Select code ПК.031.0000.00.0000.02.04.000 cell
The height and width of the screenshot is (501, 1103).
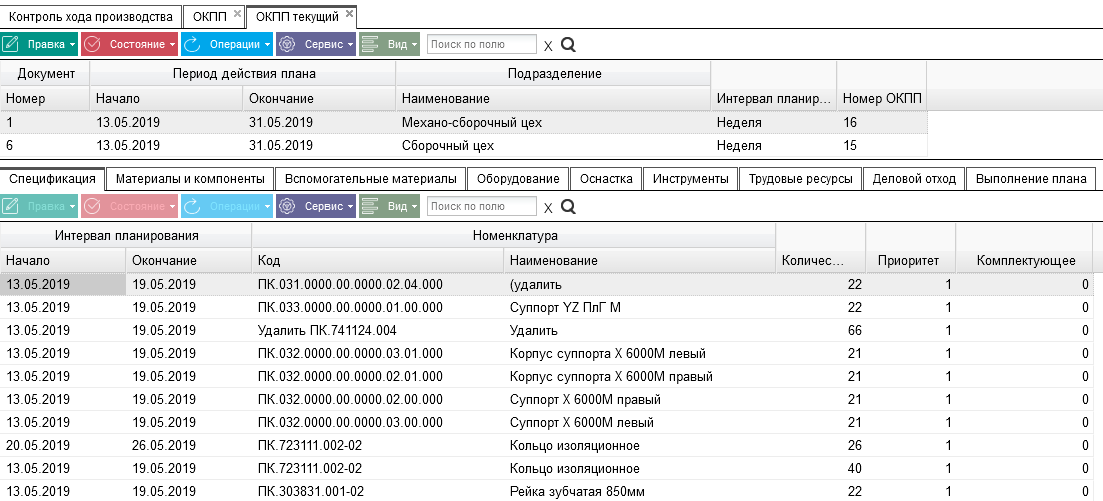coord(377,284)
